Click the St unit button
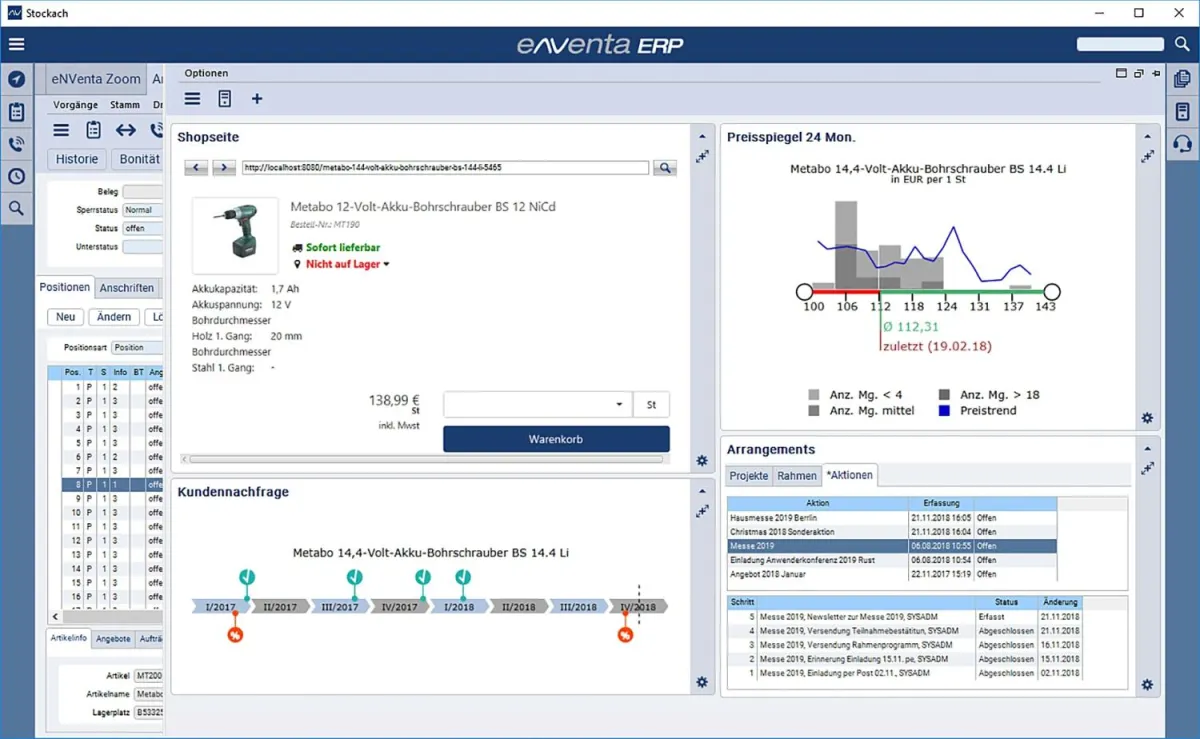1200x739 pixels. click(x=651, y=405)
